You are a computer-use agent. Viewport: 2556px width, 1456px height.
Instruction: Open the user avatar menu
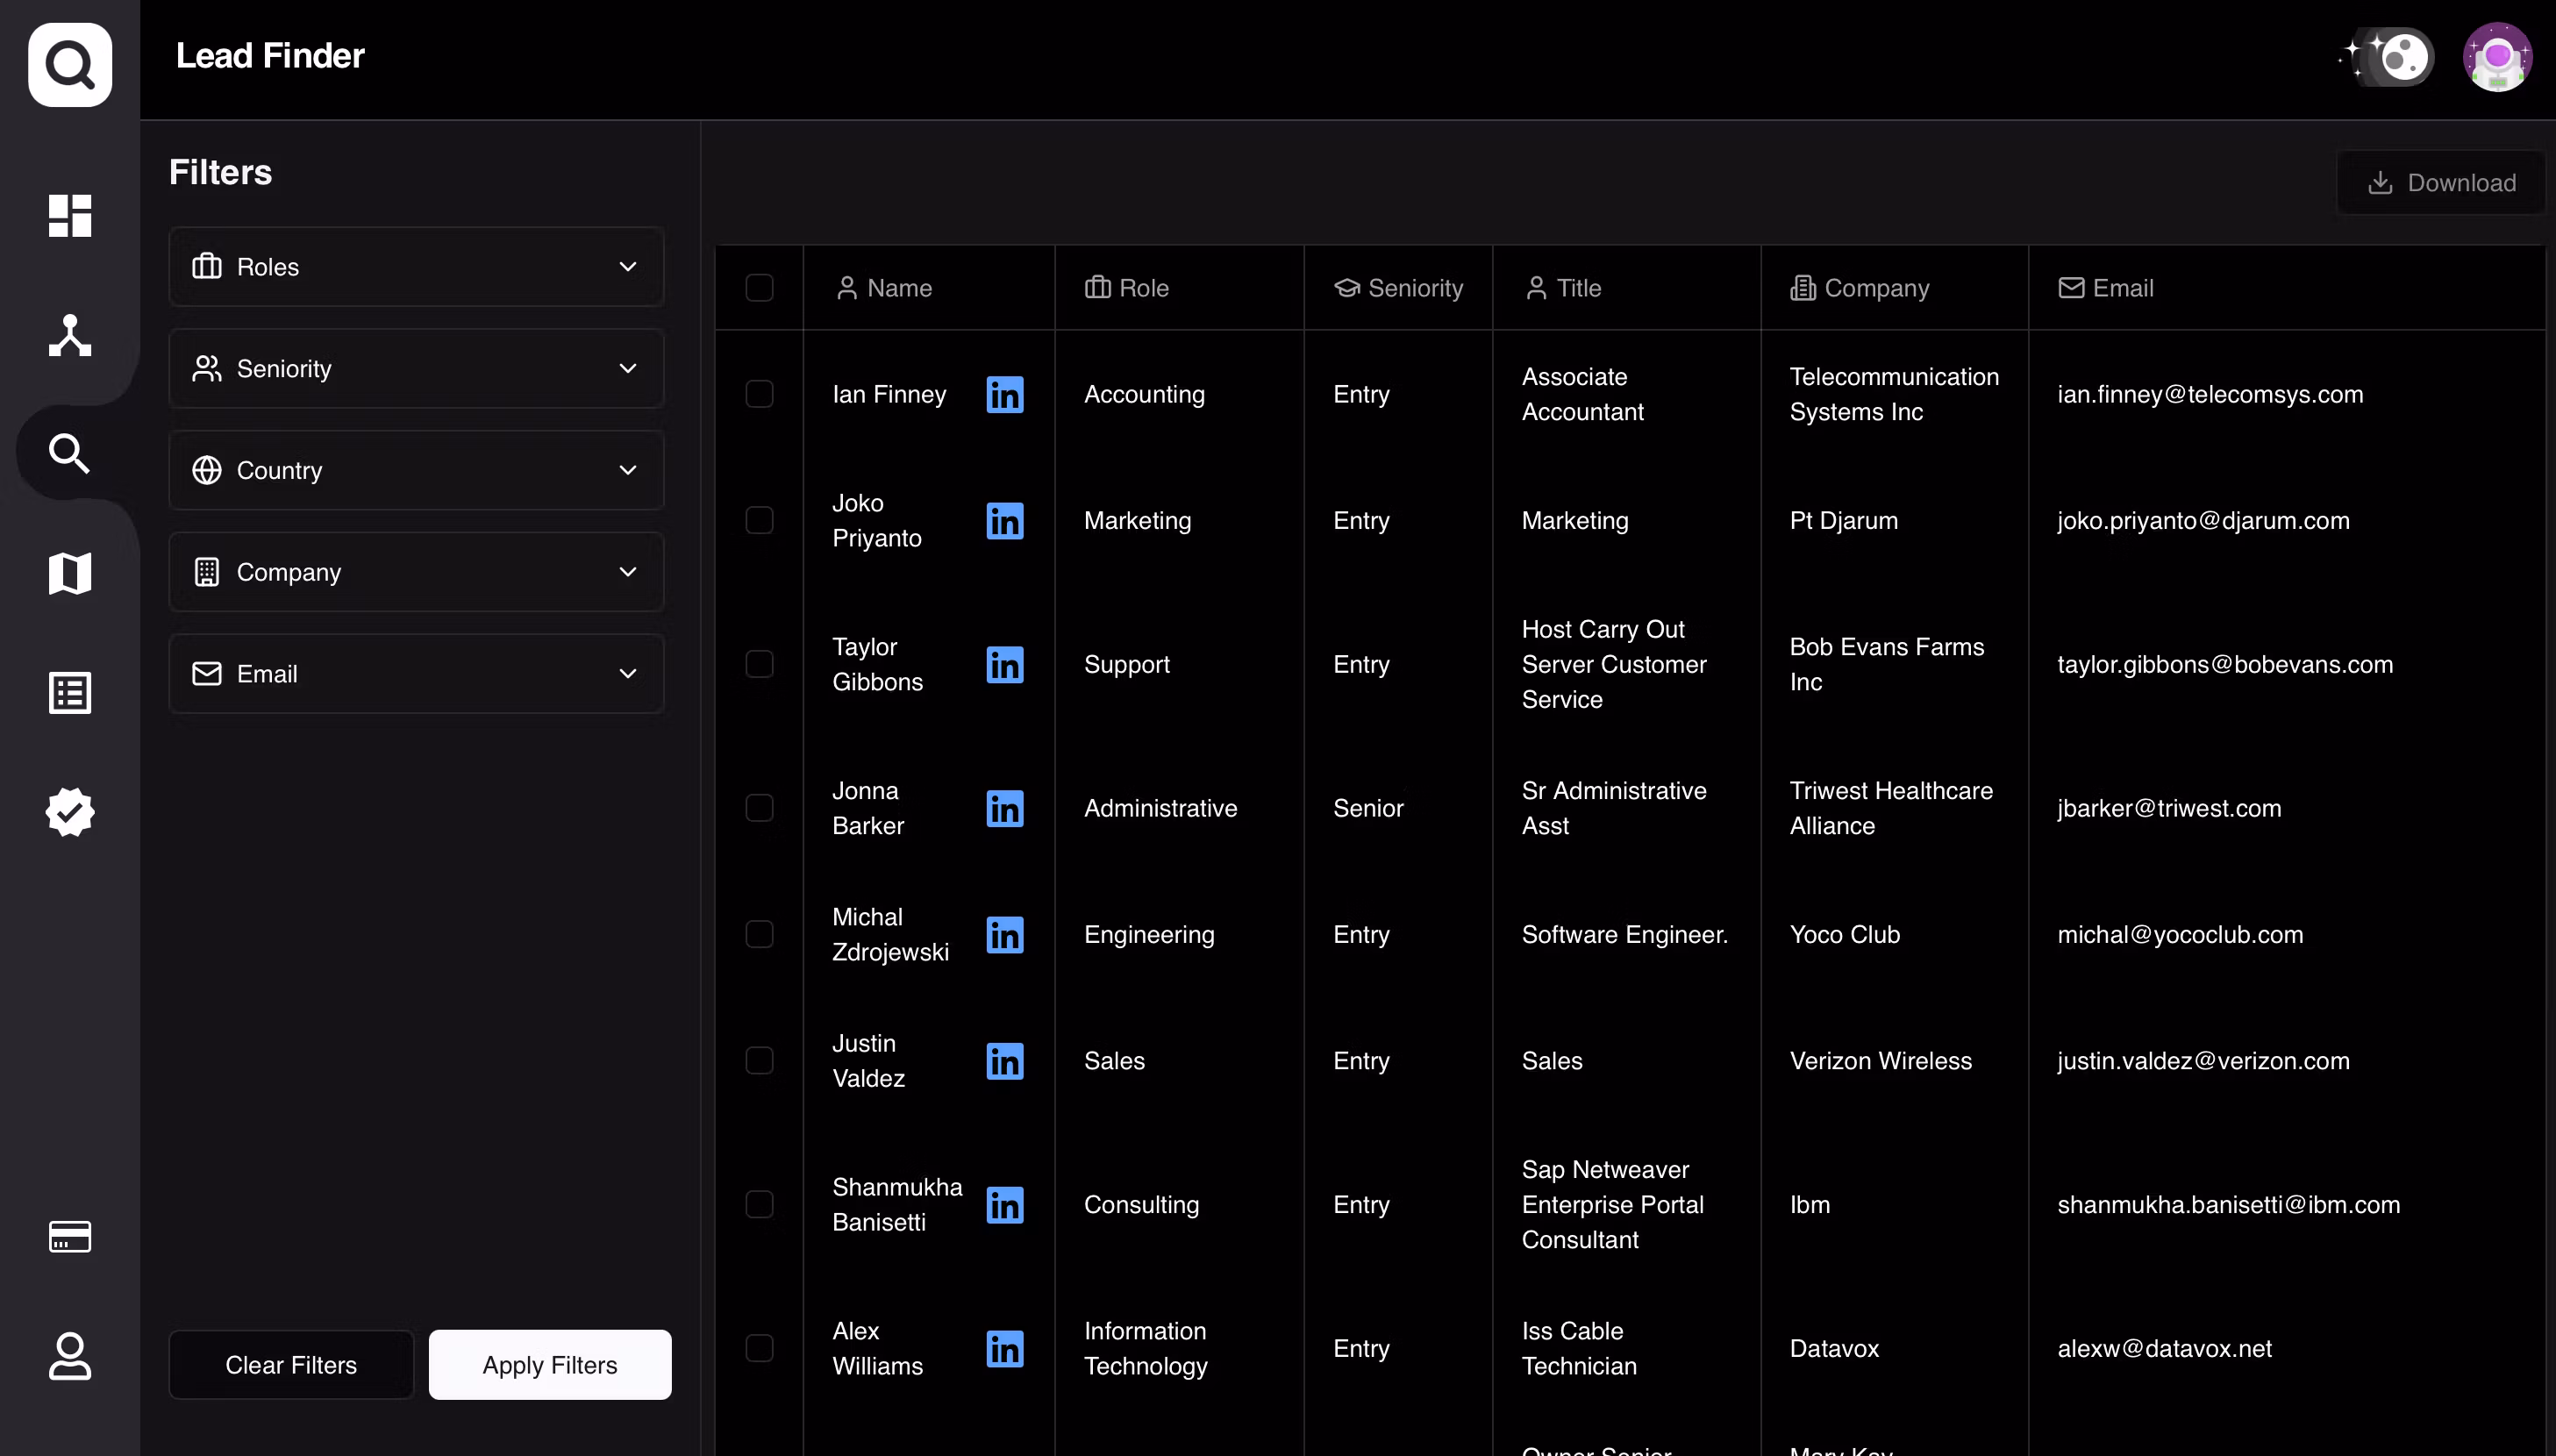click(x=2496, y=57)
